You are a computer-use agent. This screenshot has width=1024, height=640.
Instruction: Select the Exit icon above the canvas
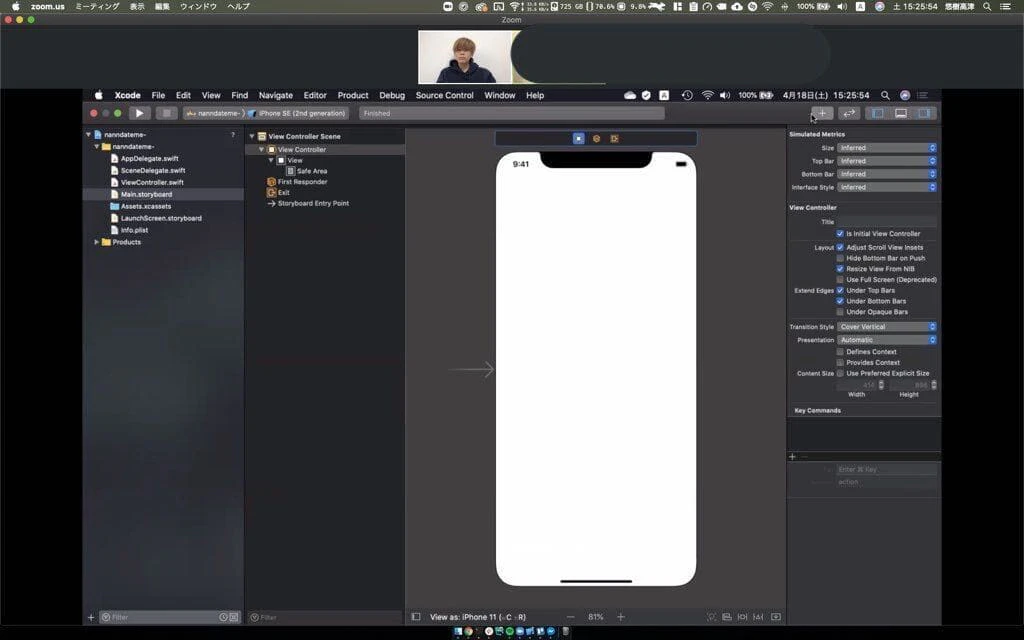coord(615,138)
